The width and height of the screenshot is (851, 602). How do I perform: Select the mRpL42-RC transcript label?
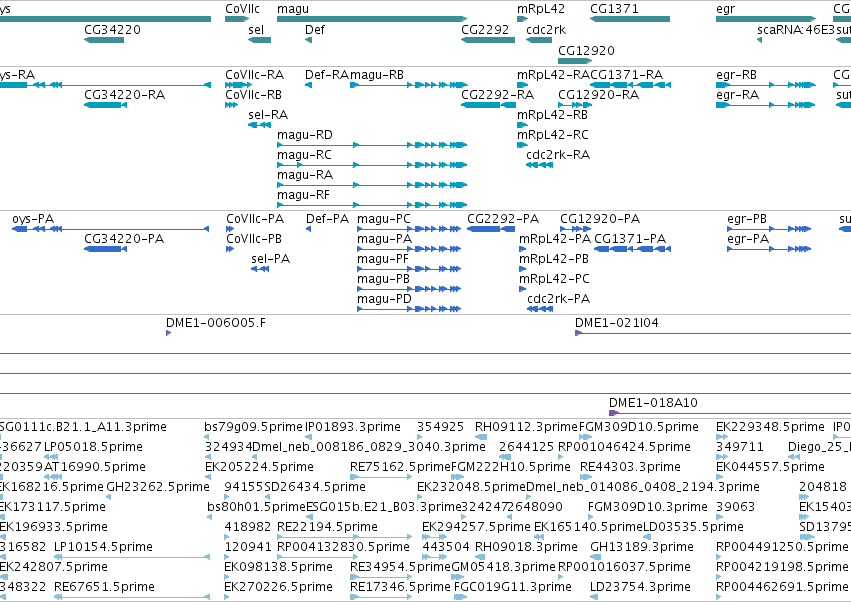tap(552, 135)
